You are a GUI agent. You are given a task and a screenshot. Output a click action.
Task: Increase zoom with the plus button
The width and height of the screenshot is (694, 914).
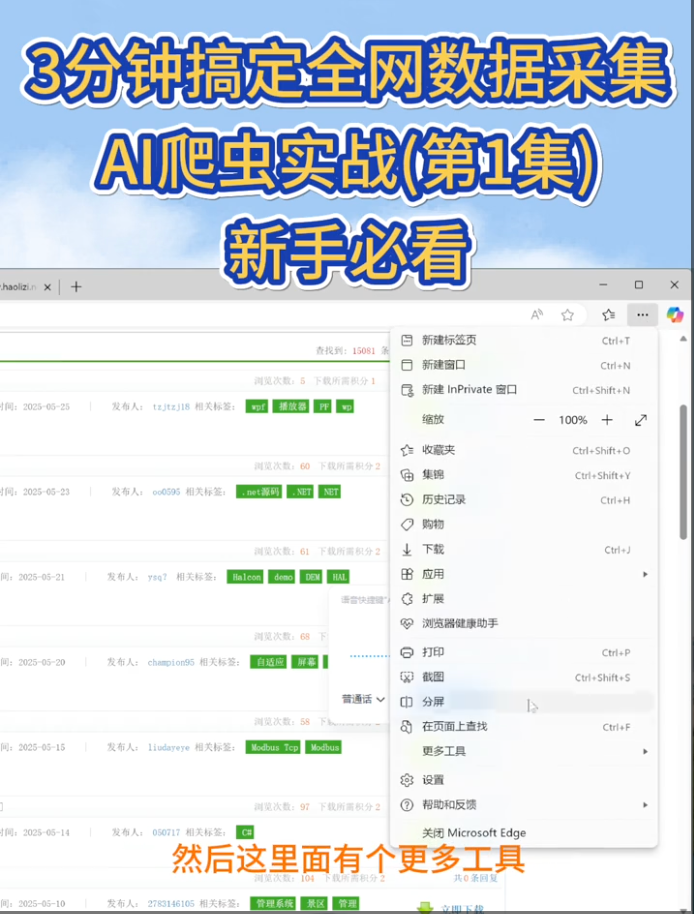point(607,420)
